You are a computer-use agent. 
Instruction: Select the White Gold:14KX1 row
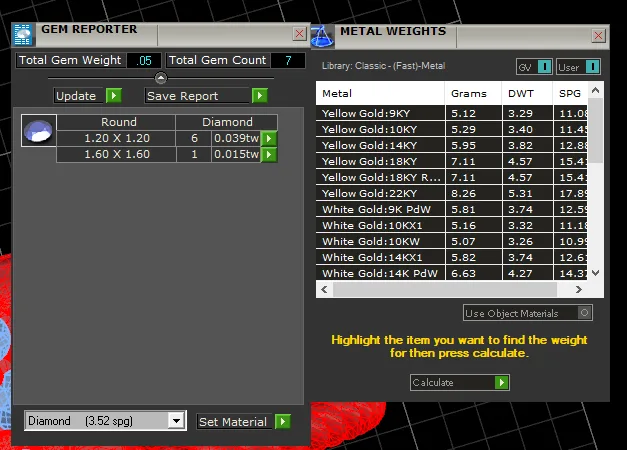pos(451,257)
